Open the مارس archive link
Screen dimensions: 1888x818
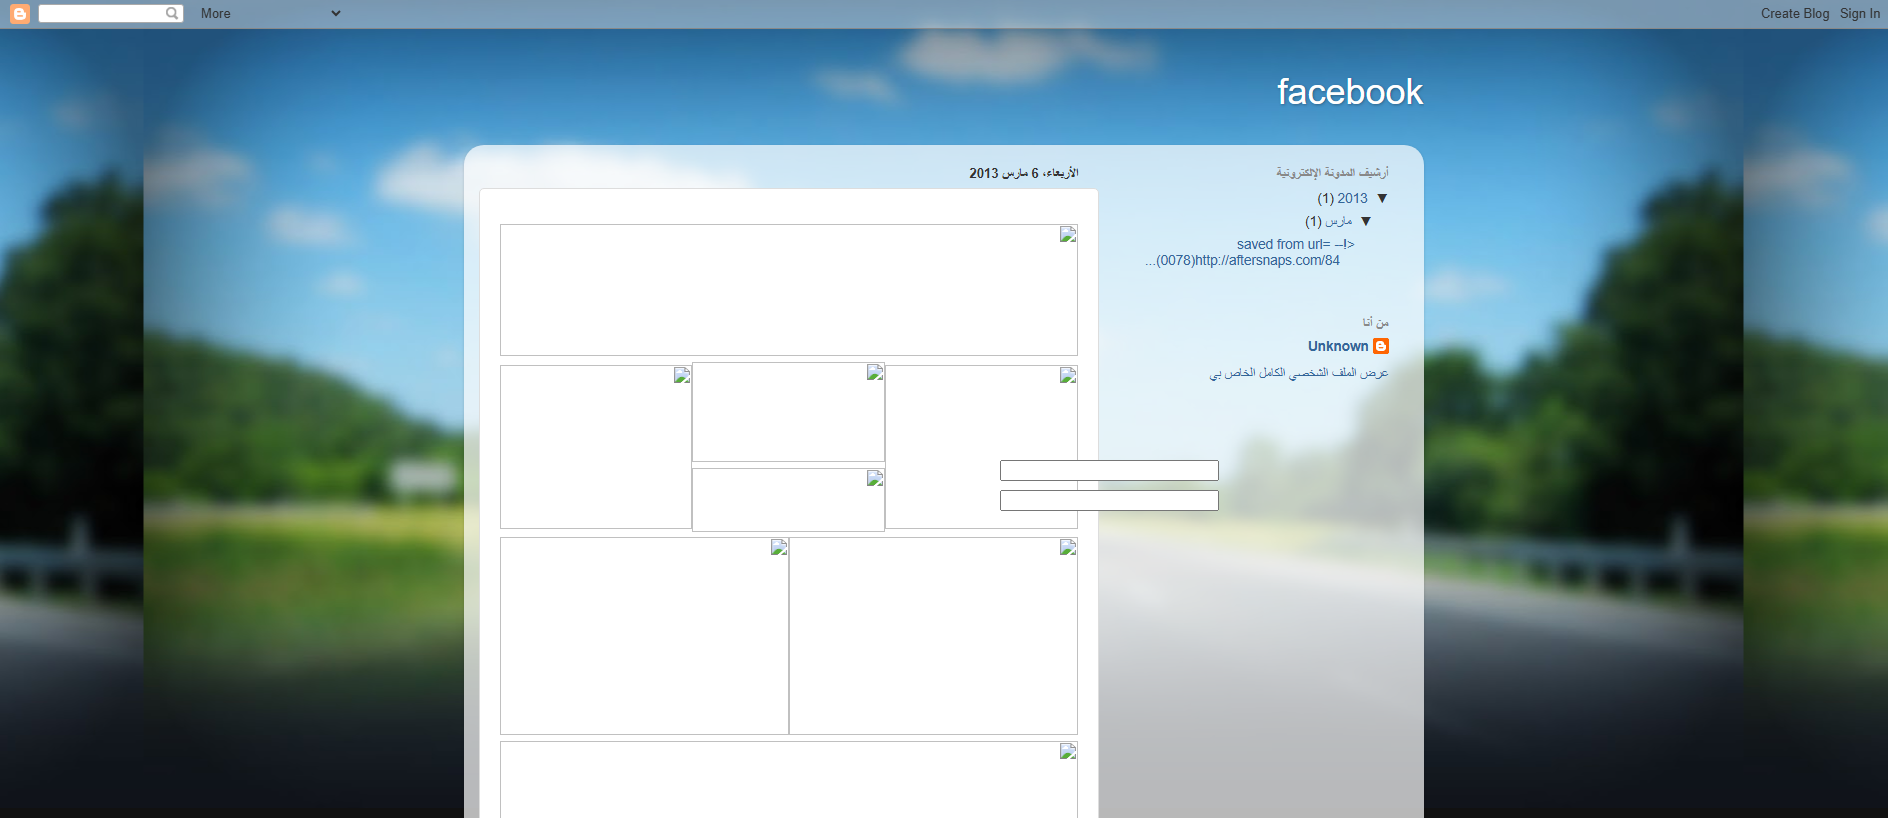(1339, 222)
